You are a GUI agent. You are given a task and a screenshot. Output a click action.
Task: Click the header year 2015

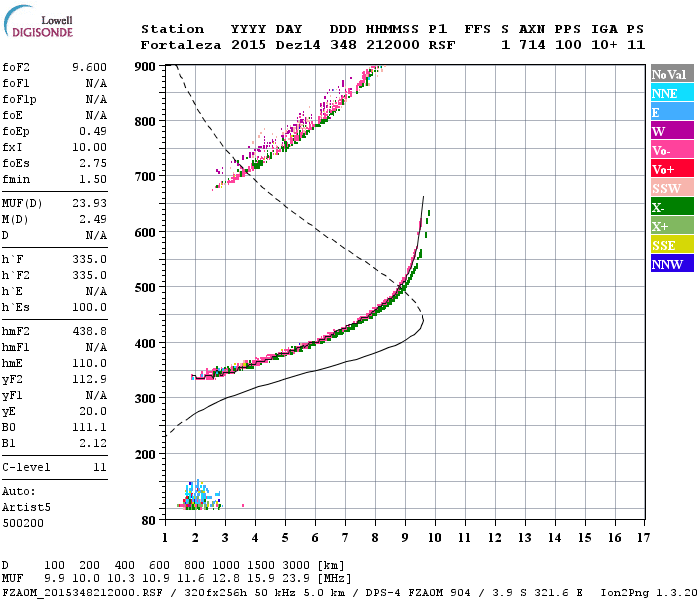point(248,45)
